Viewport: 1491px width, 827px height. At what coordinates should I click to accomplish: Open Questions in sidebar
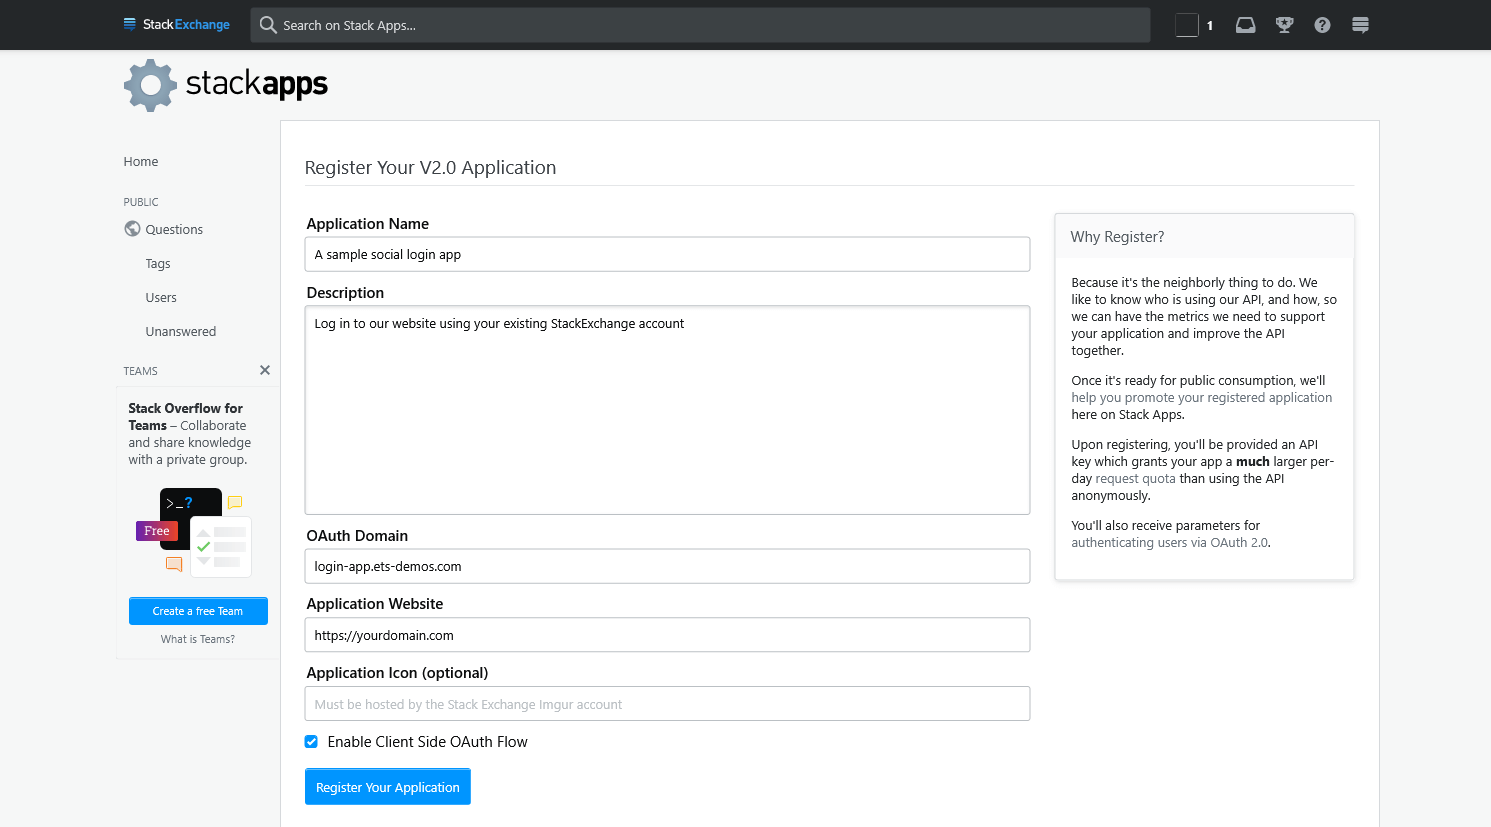[174, 229]
